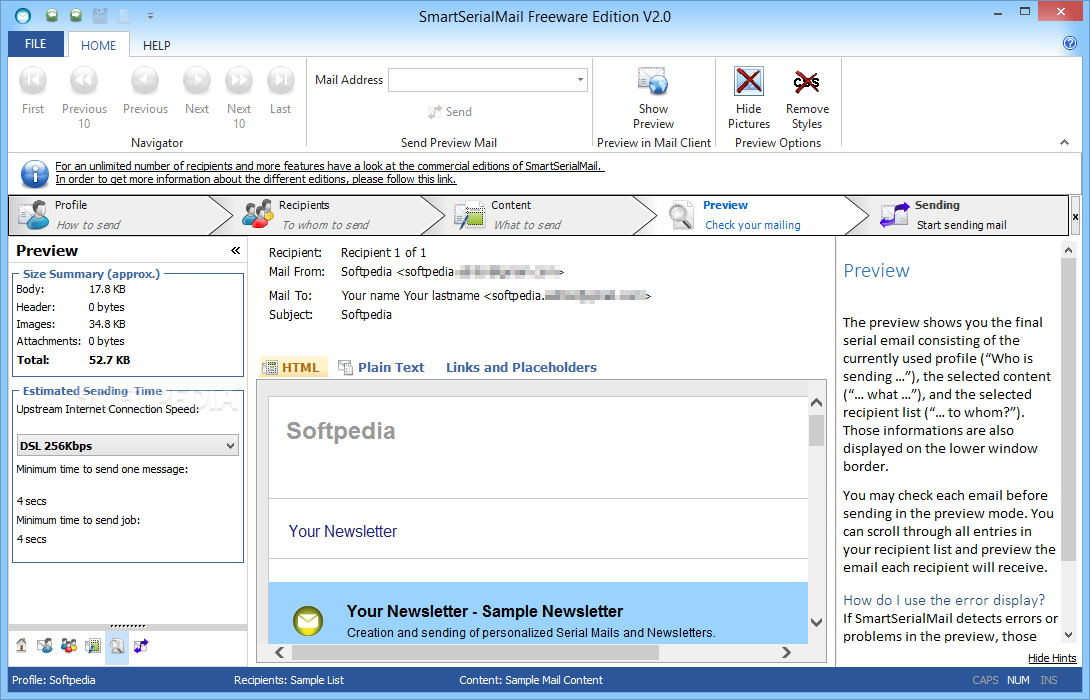Click the single Next navigator button

point(197,91)
